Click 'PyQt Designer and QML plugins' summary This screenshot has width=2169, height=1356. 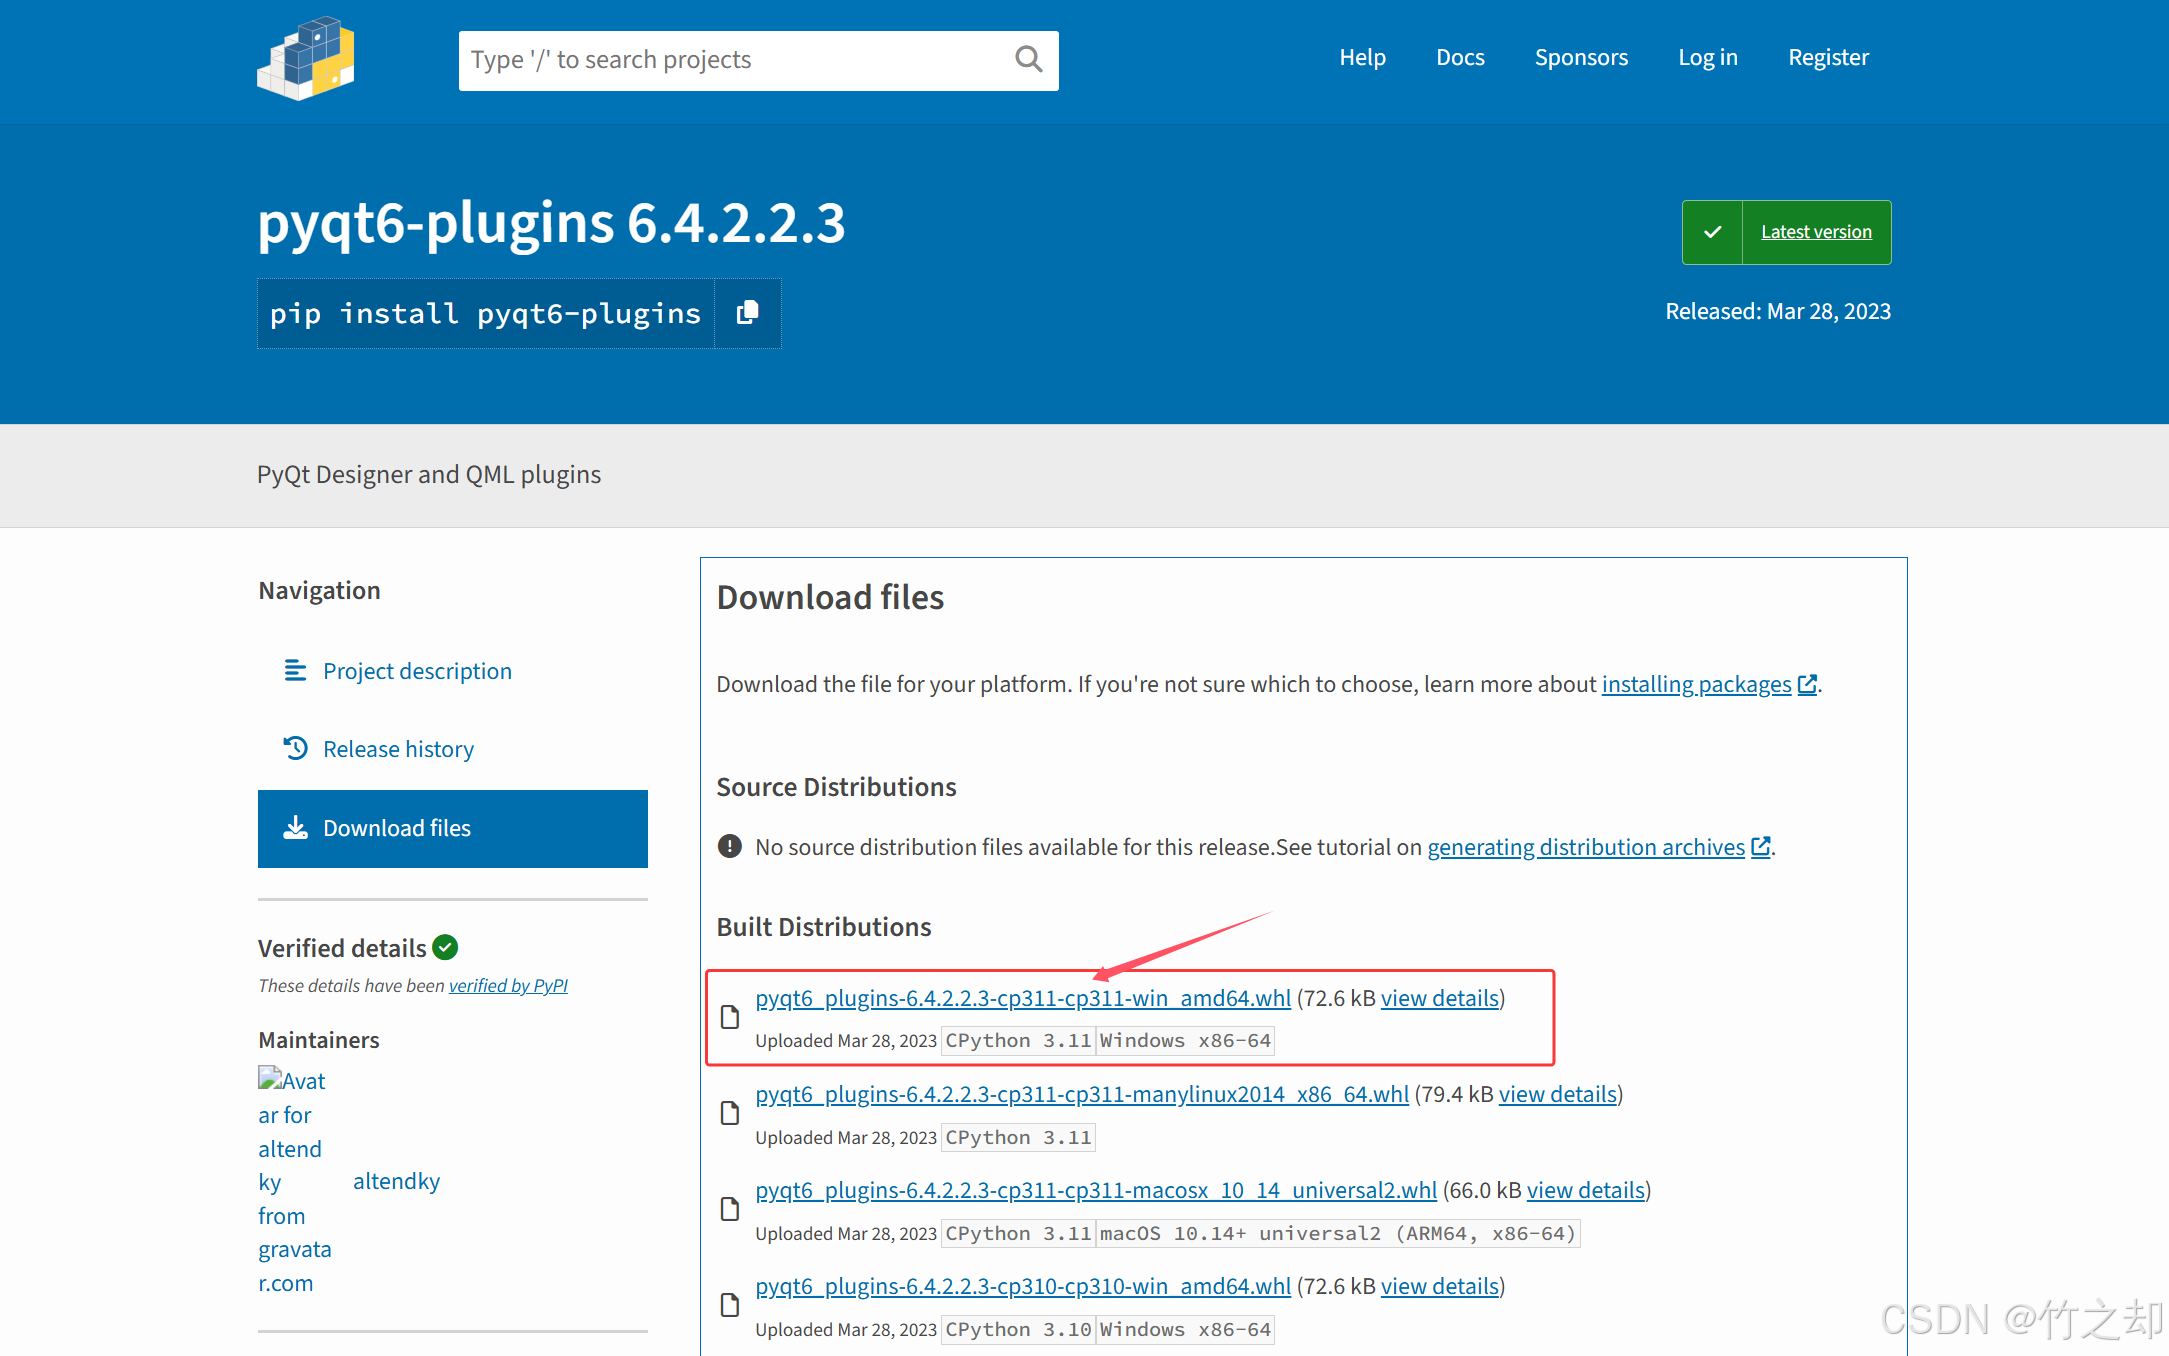(x=429, y=474)
